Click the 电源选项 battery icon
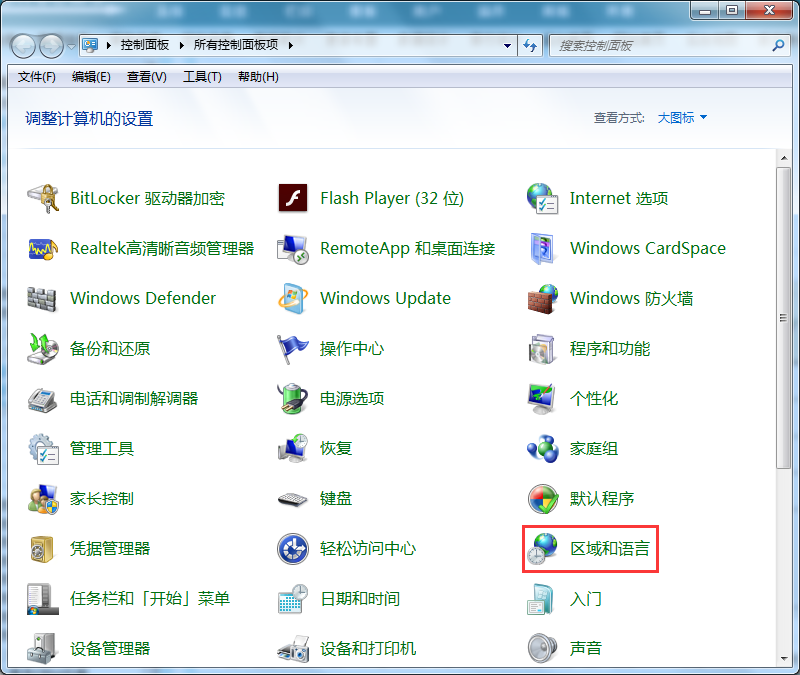 [x=292, y=398]
